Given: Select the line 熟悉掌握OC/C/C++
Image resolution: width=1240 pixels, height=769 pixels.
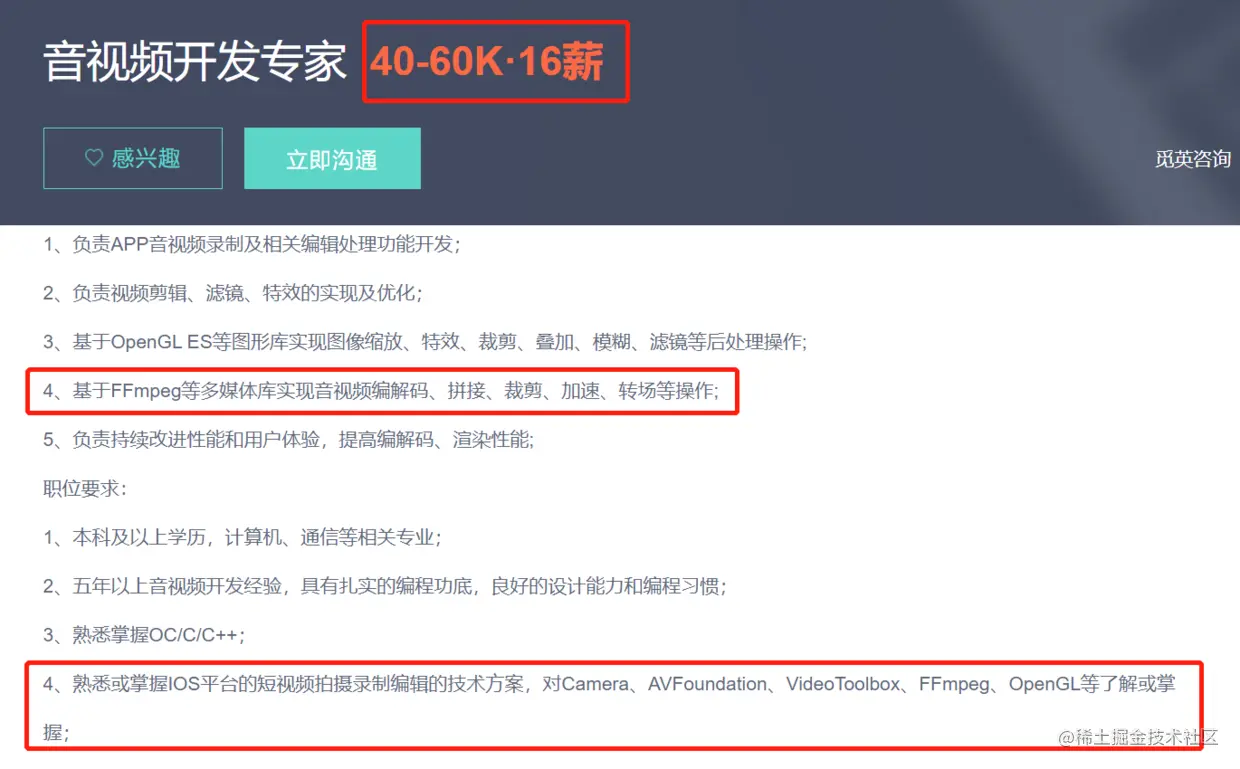Looking at the screenshot, I should (144, 636).
